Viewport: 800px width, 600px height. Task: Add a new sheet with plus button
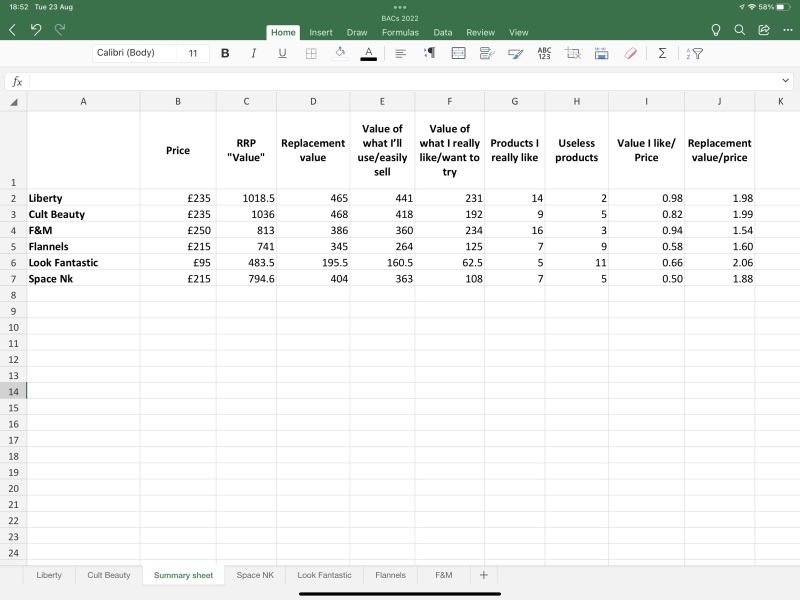(484, 575)
